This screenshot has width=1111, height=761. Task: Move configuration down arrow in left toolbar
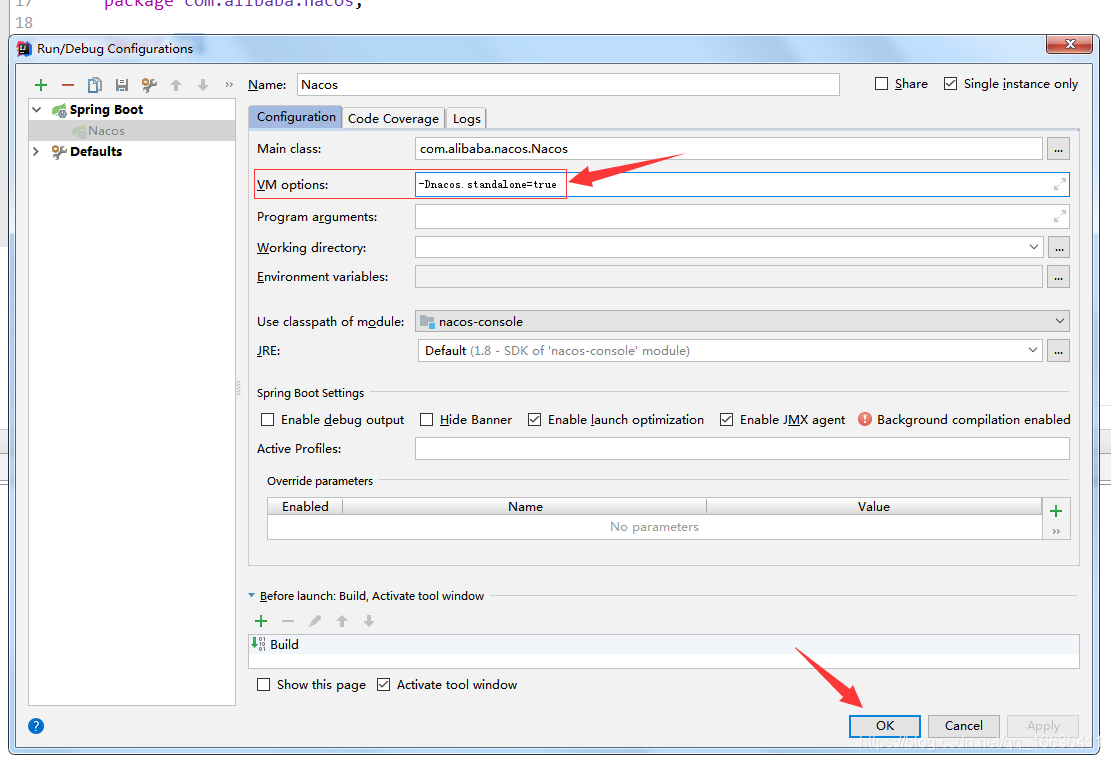pyautogui.click(x=203, y=85)
